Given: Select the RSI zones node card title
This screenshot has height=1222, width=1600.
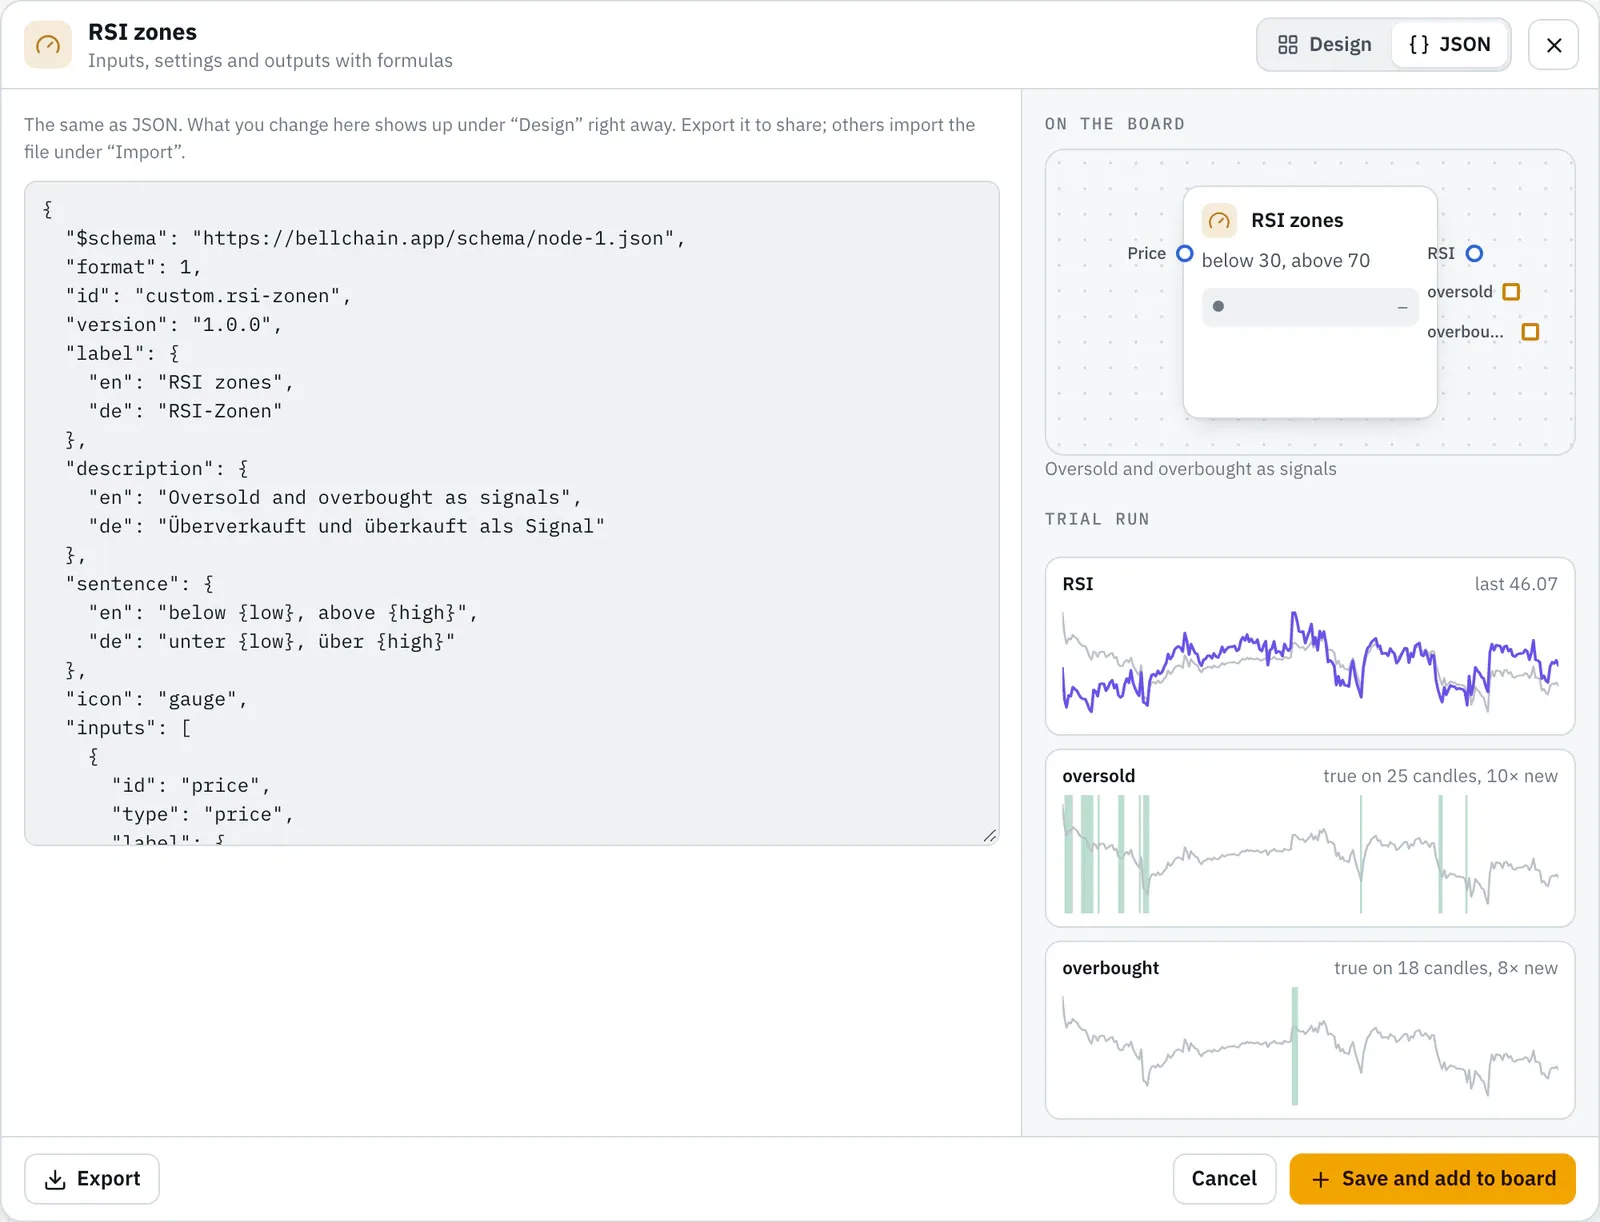Looking at the screenshot, I should pyautogui.click(x=1297, y=221).
